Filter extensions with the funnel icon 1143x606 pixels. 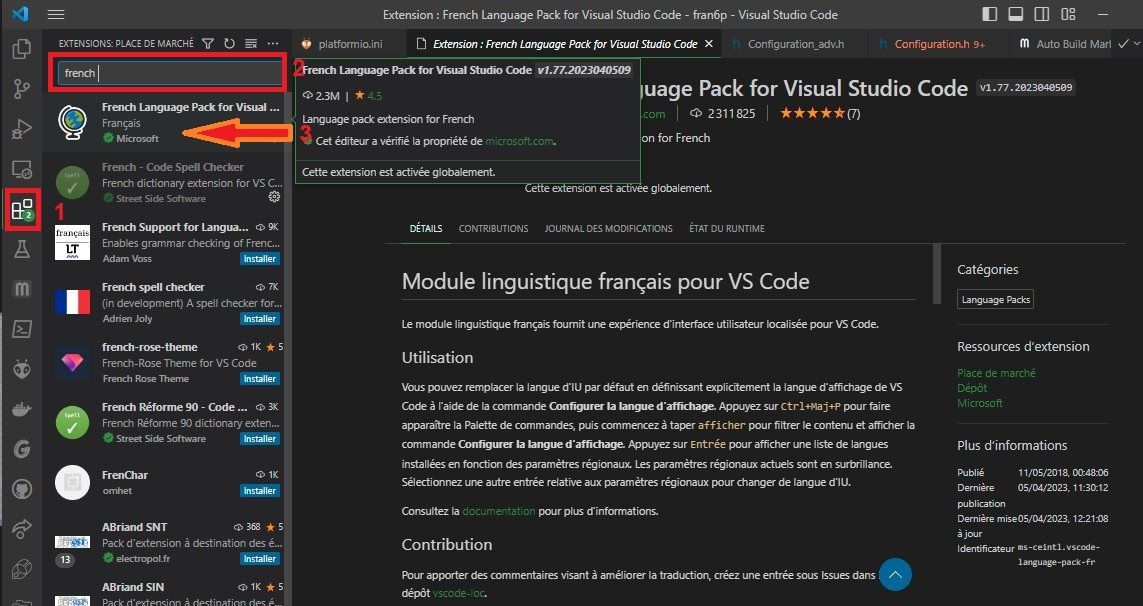click(x=208, y=44)
